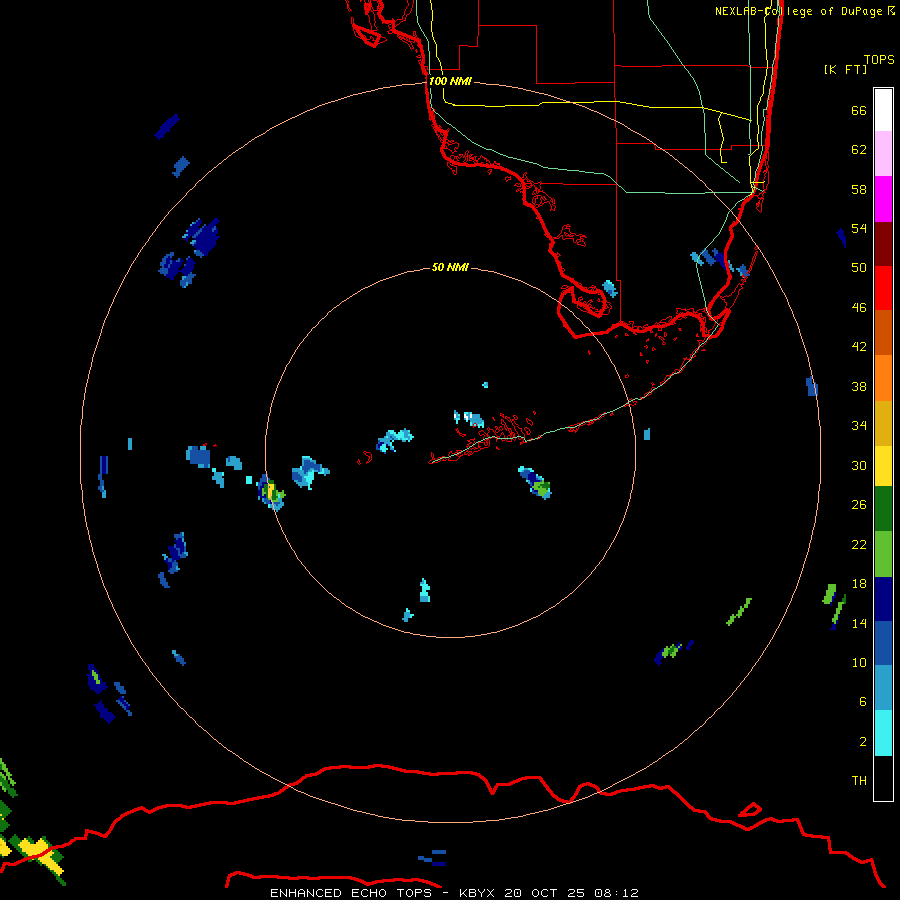This screenshot has width=900, height=900.
Task: Click the bright red legend swatch
Action: [883, 288]
